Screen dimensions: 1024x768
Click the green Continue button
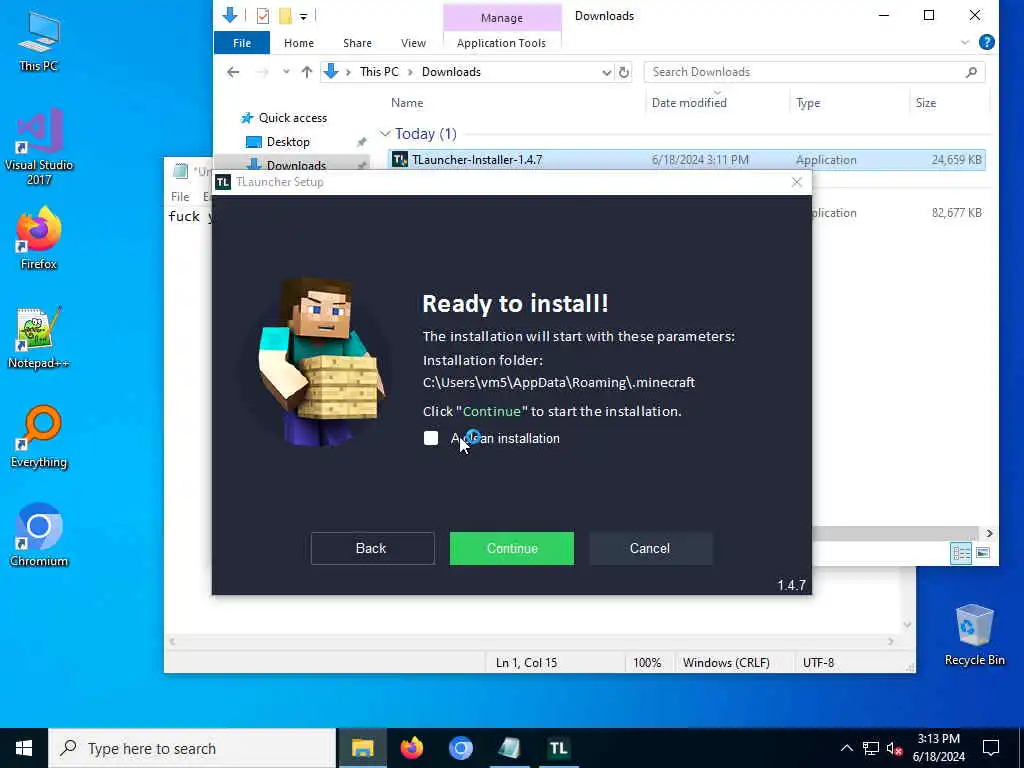pyautogui.click(x=511, y=548)
